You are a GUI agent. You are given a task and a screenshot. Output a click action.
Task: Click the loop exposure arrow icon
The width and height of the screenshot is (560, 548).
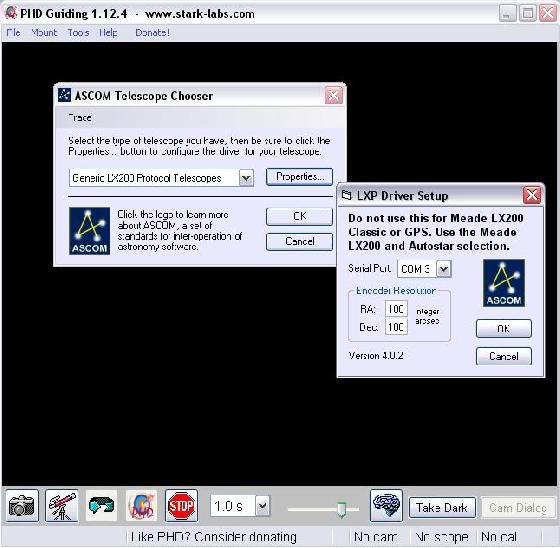101,506
